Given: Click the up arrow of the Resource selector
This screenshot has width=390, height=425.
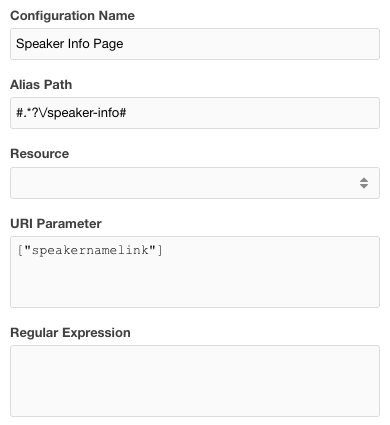Looking at the screenshot, I should [364, 180].
